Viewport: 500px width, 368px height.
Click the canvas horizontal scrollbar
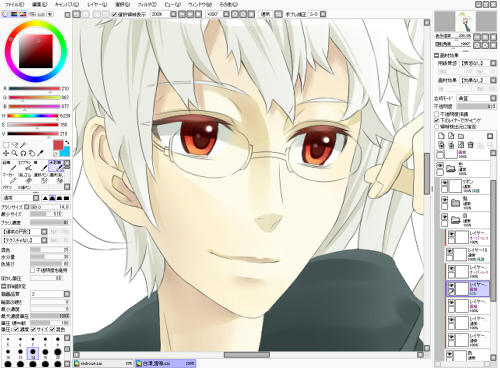click(x=248, y=355)
